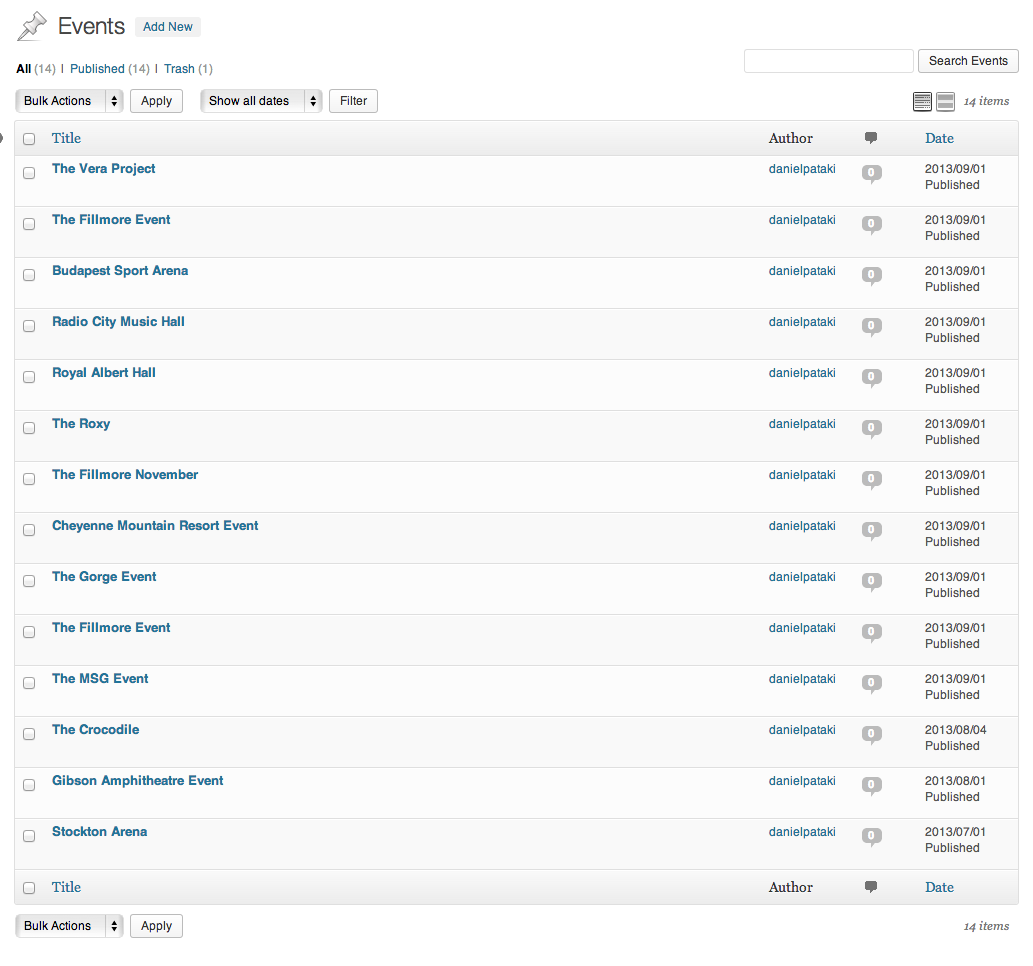Switch to excerpt view mode icon
The image size is (1033, 966).
(x=945, y=101)
